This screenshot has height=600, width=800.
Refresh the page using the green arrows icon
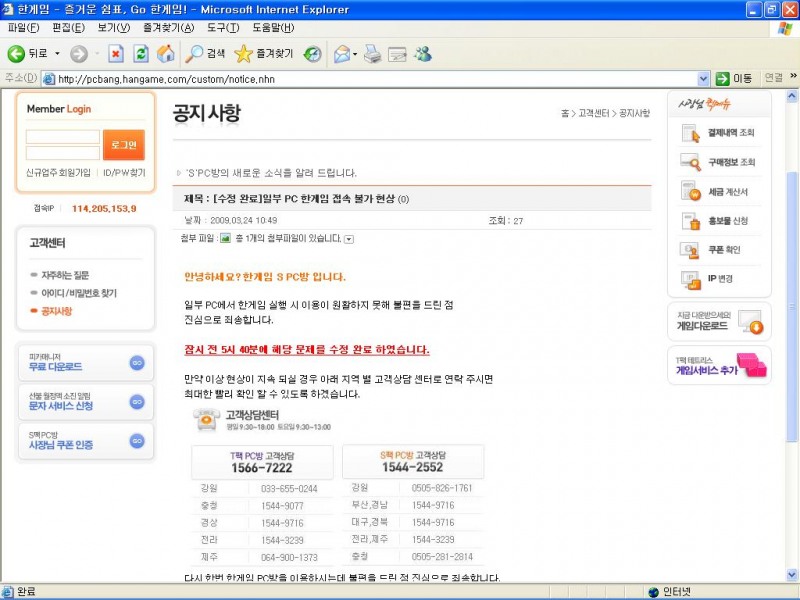click(x=141, y=54)
